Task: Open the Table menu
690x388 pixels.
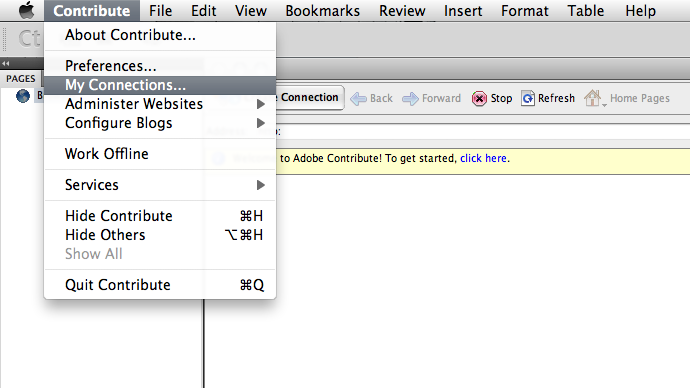Action: click(586, 11)
